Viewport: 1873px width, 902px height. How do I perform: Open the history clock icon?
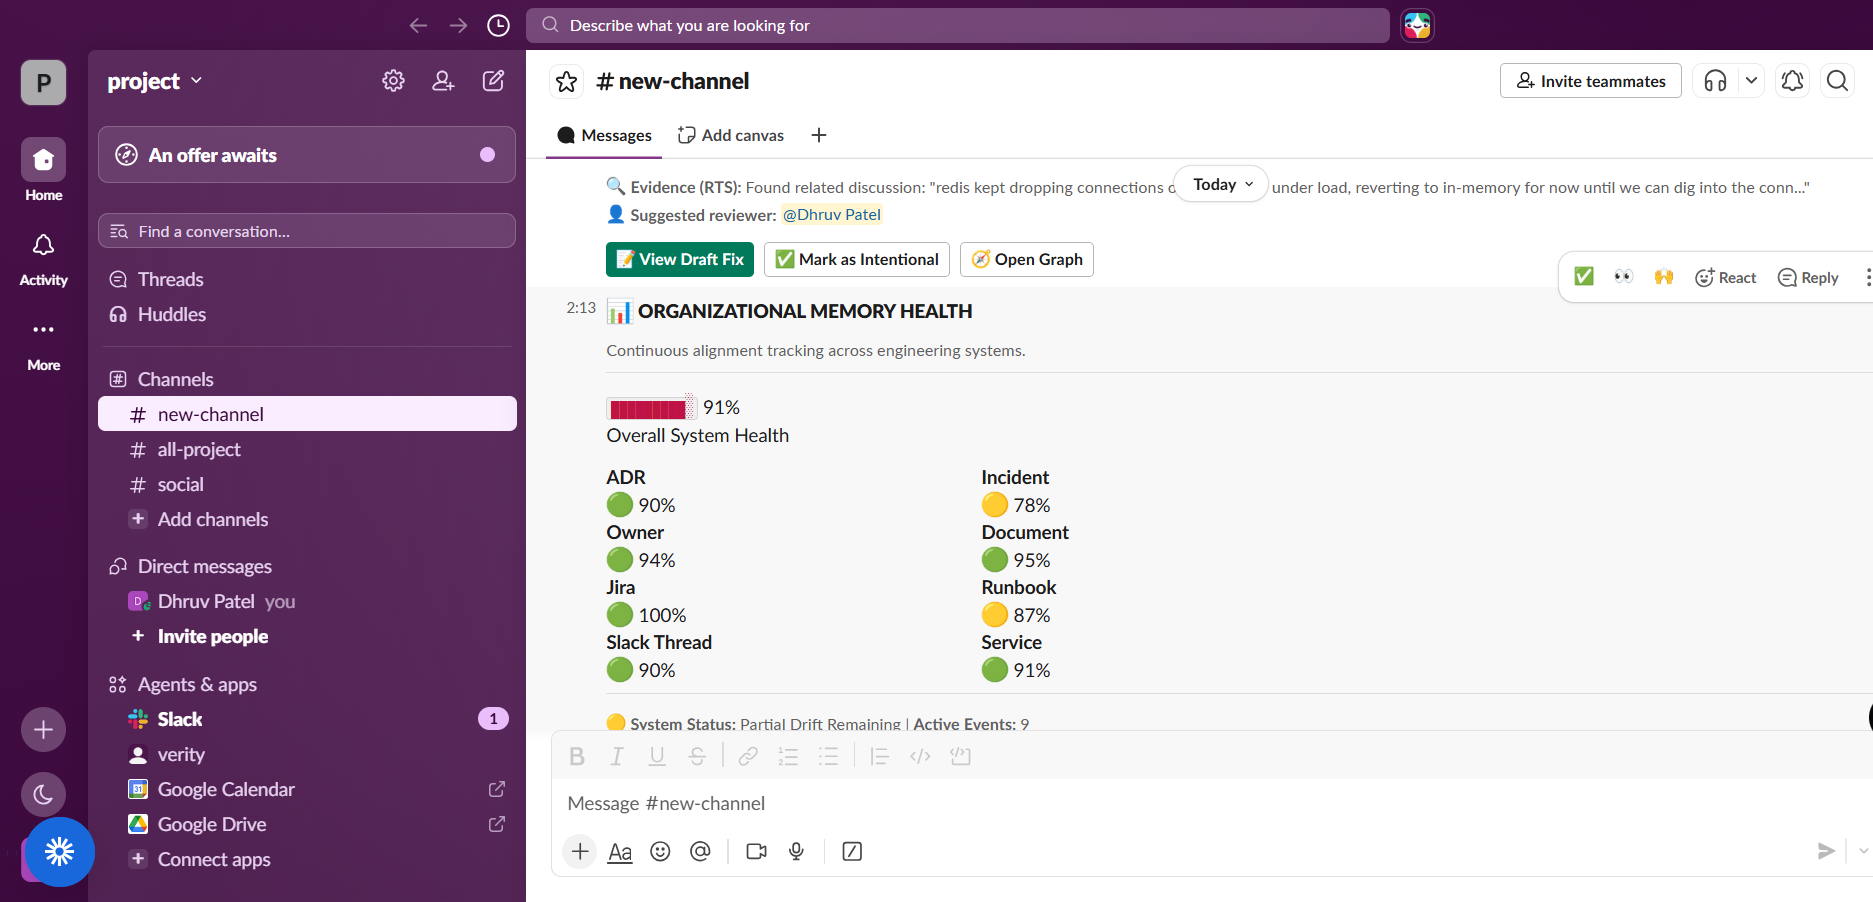(x=498, y=25)
